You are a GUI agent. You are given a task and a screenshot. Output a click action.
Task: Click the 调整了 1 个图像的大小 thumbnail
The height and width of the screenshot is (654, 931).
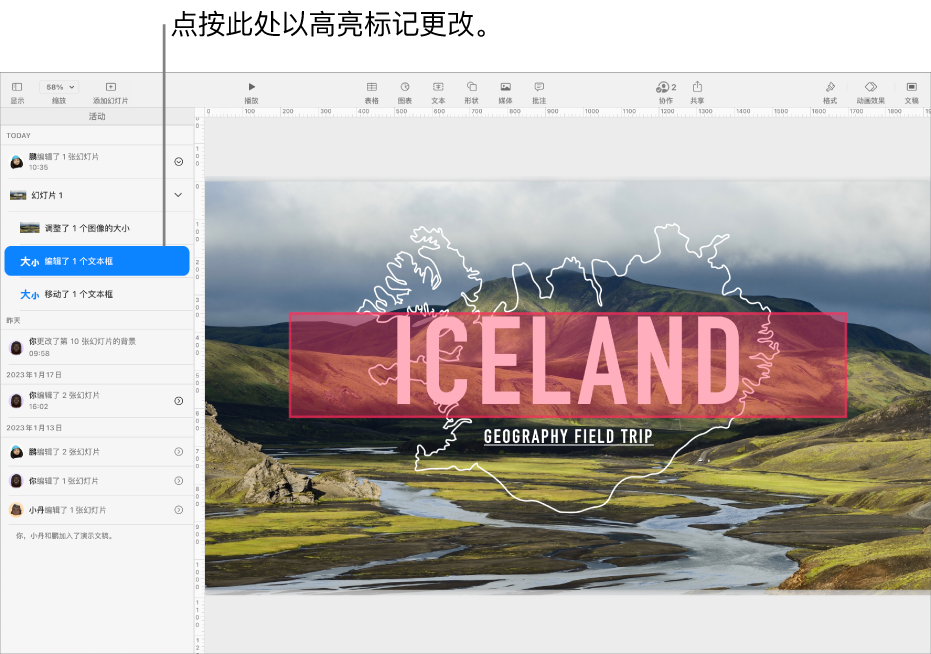[30, 228]
